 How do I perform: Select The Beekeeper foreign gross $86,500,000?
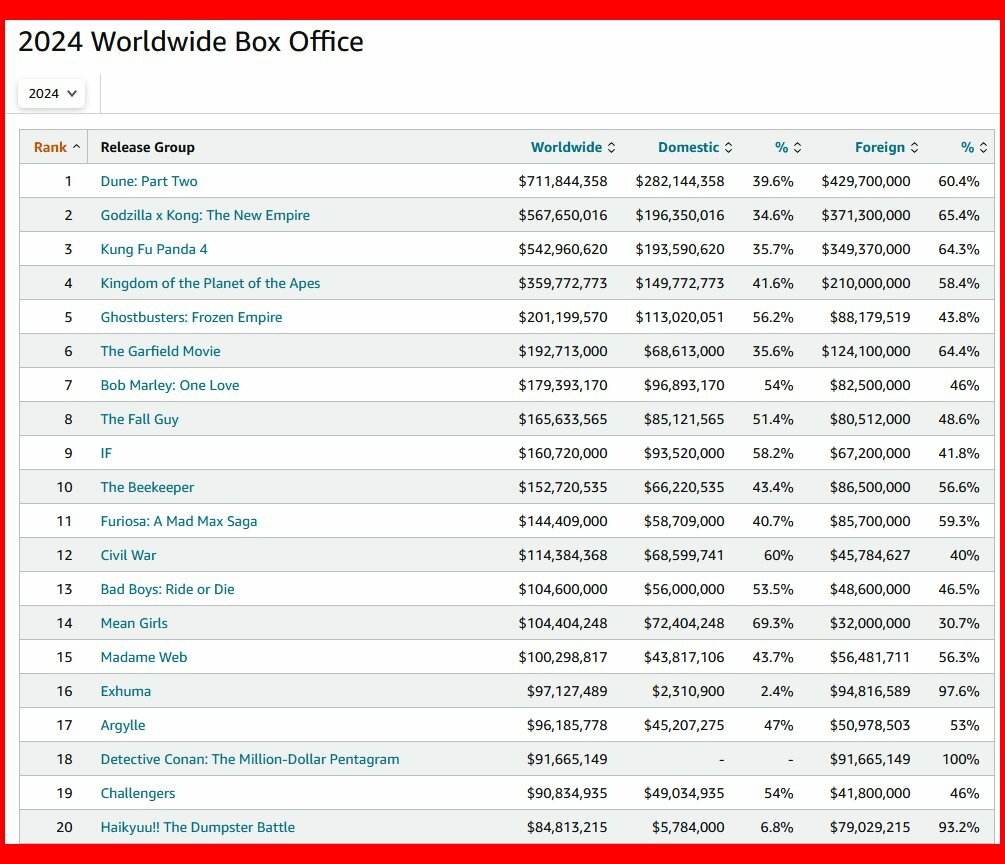click(870, 487)
